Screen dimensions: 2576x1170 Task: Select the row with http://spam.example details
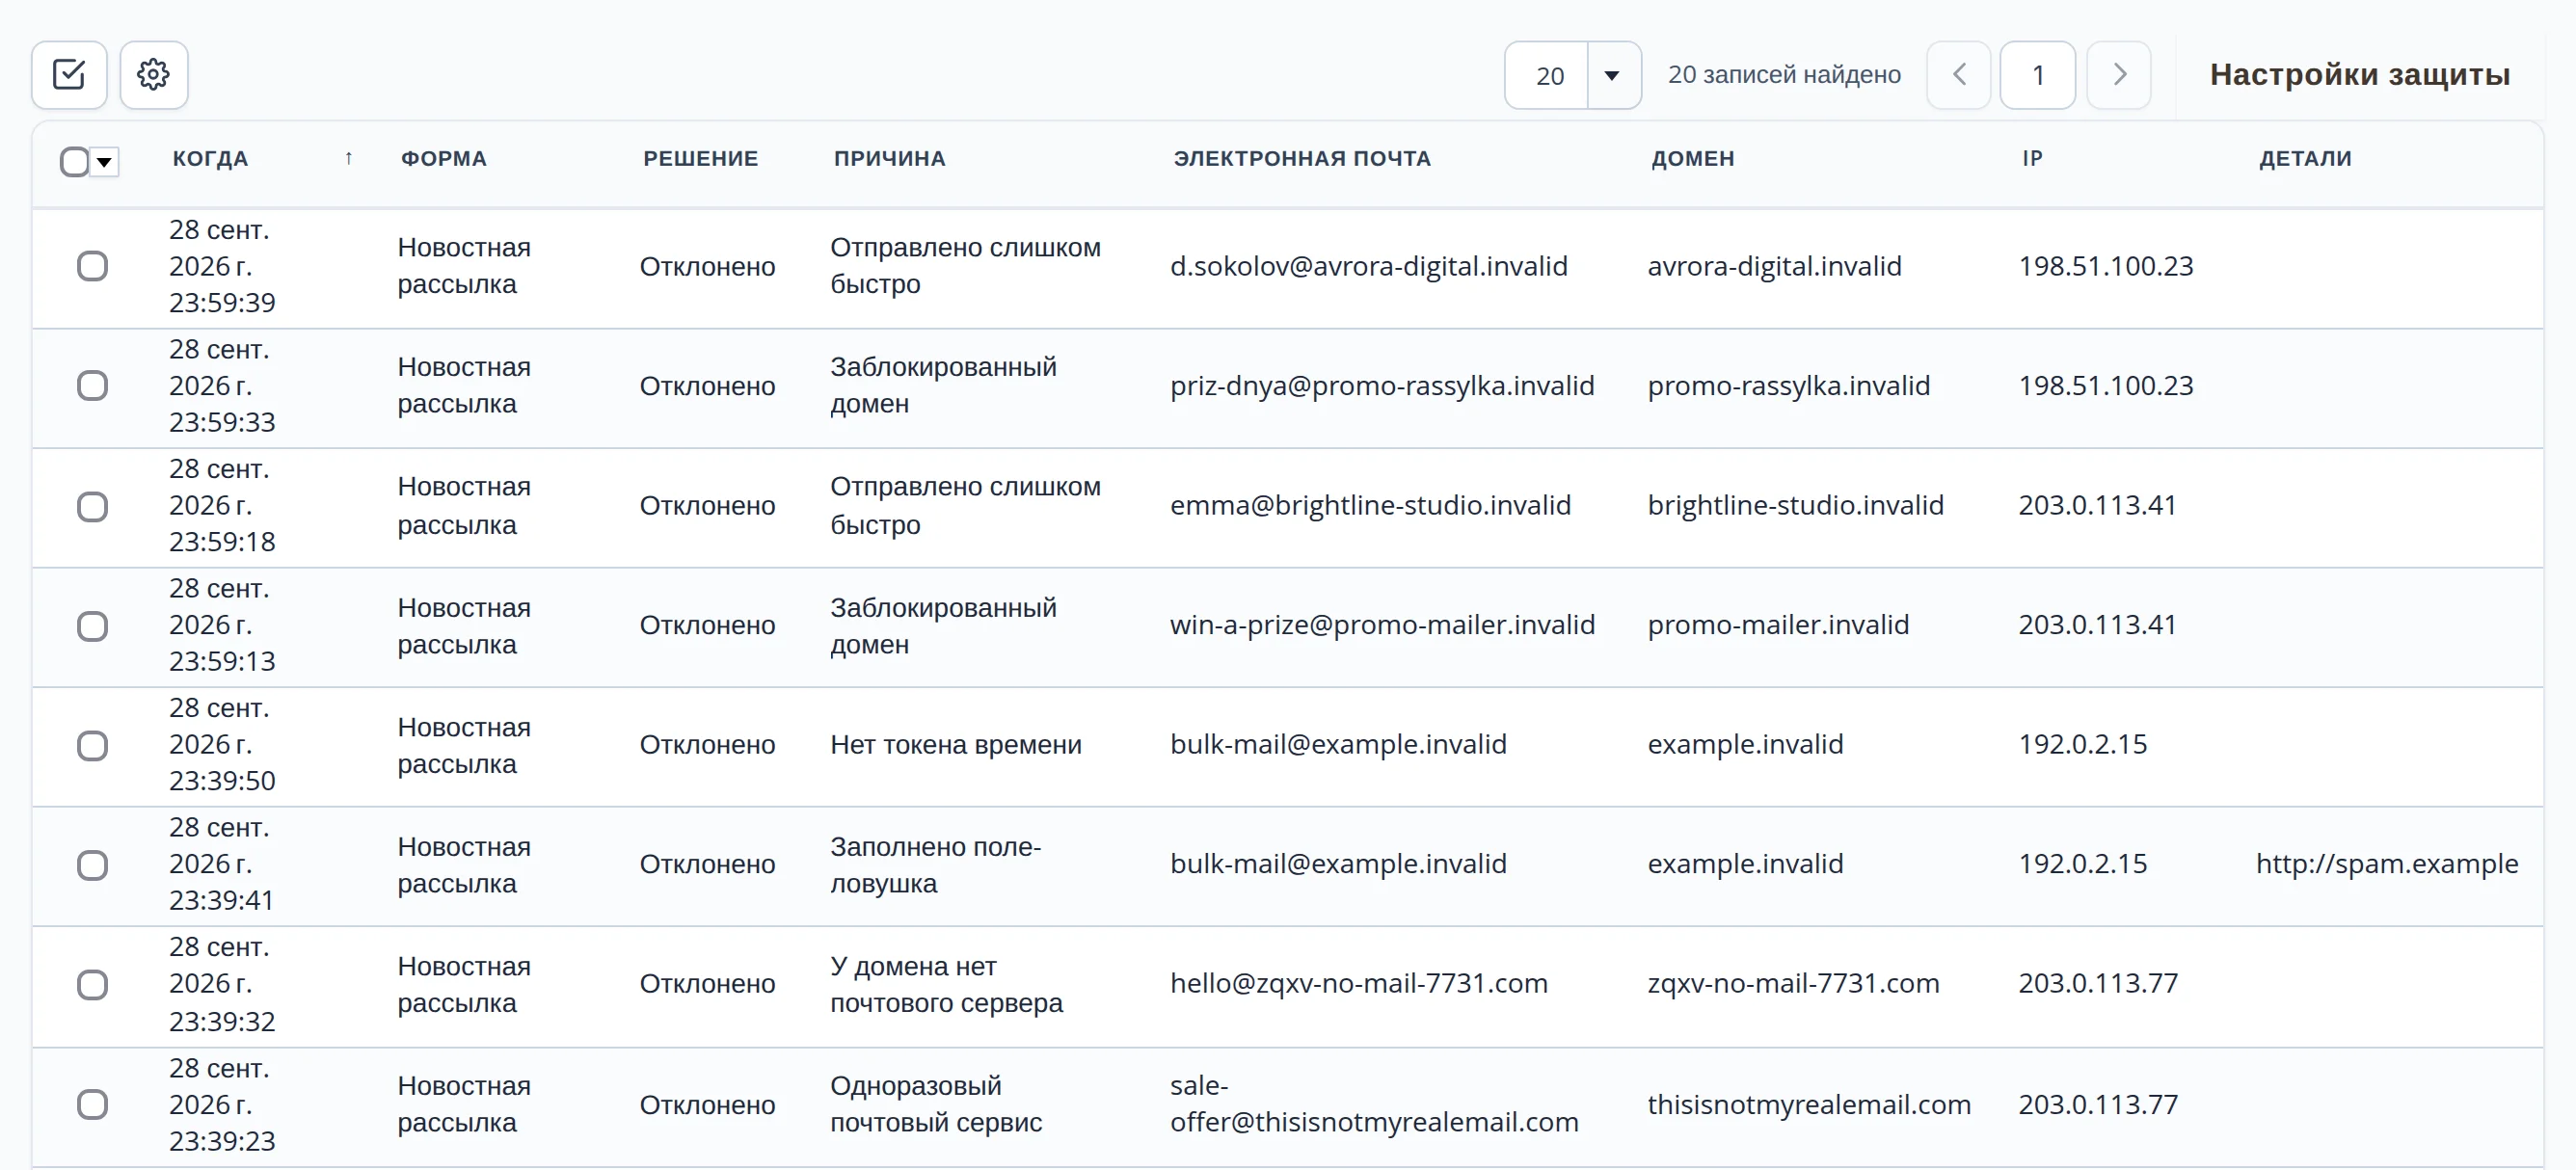(92, 865)
